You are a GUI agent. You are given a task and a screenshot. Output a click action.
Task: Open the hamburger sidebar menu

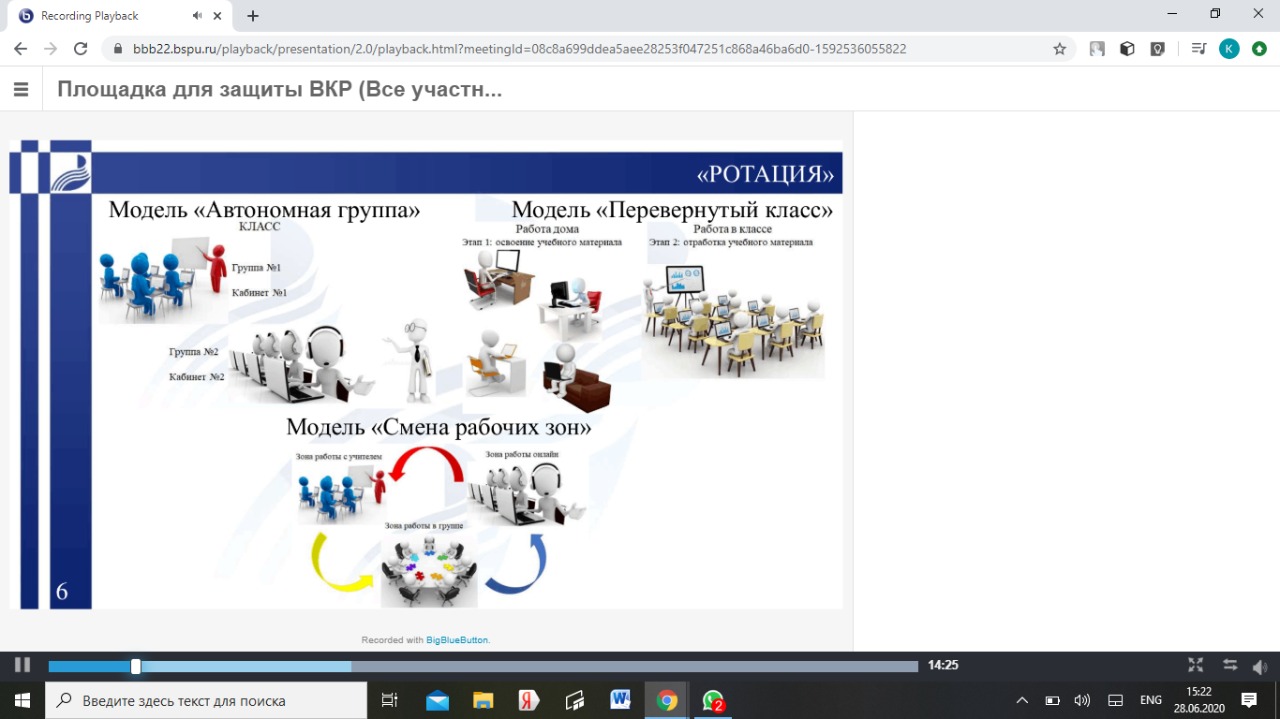click(x=21, y=90)
